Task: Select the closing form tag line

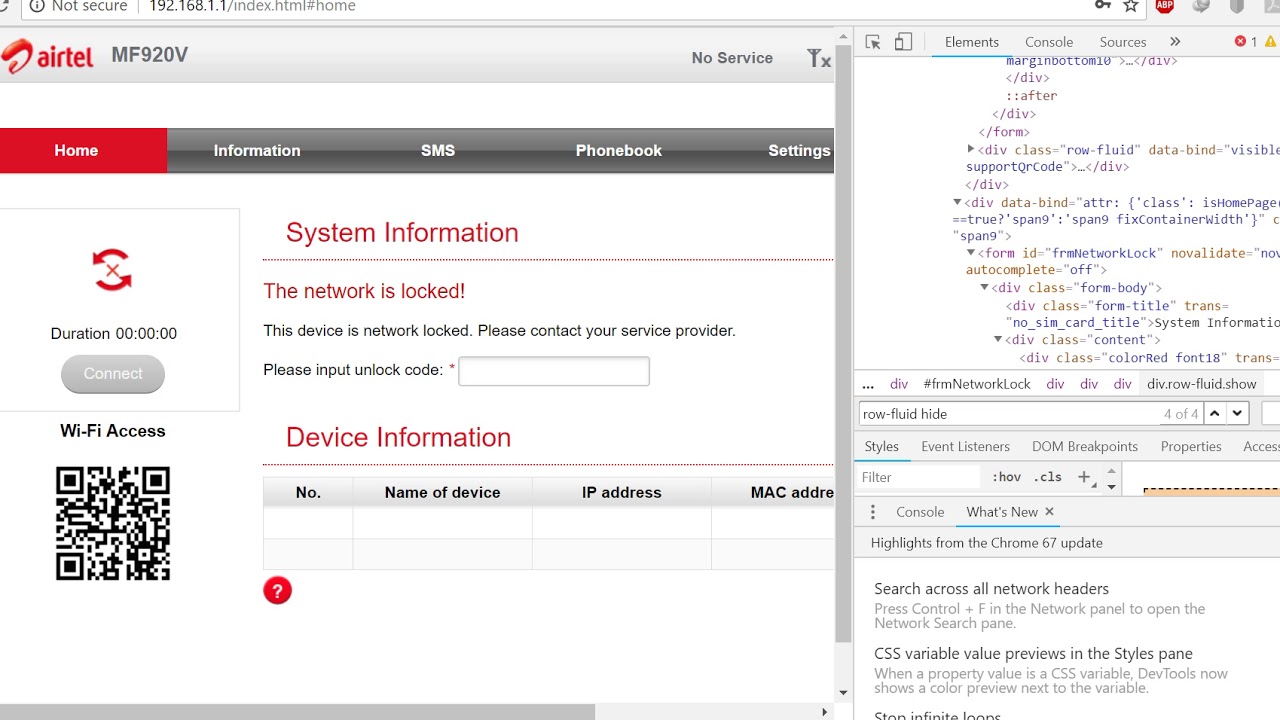Action: (1004, 132)
